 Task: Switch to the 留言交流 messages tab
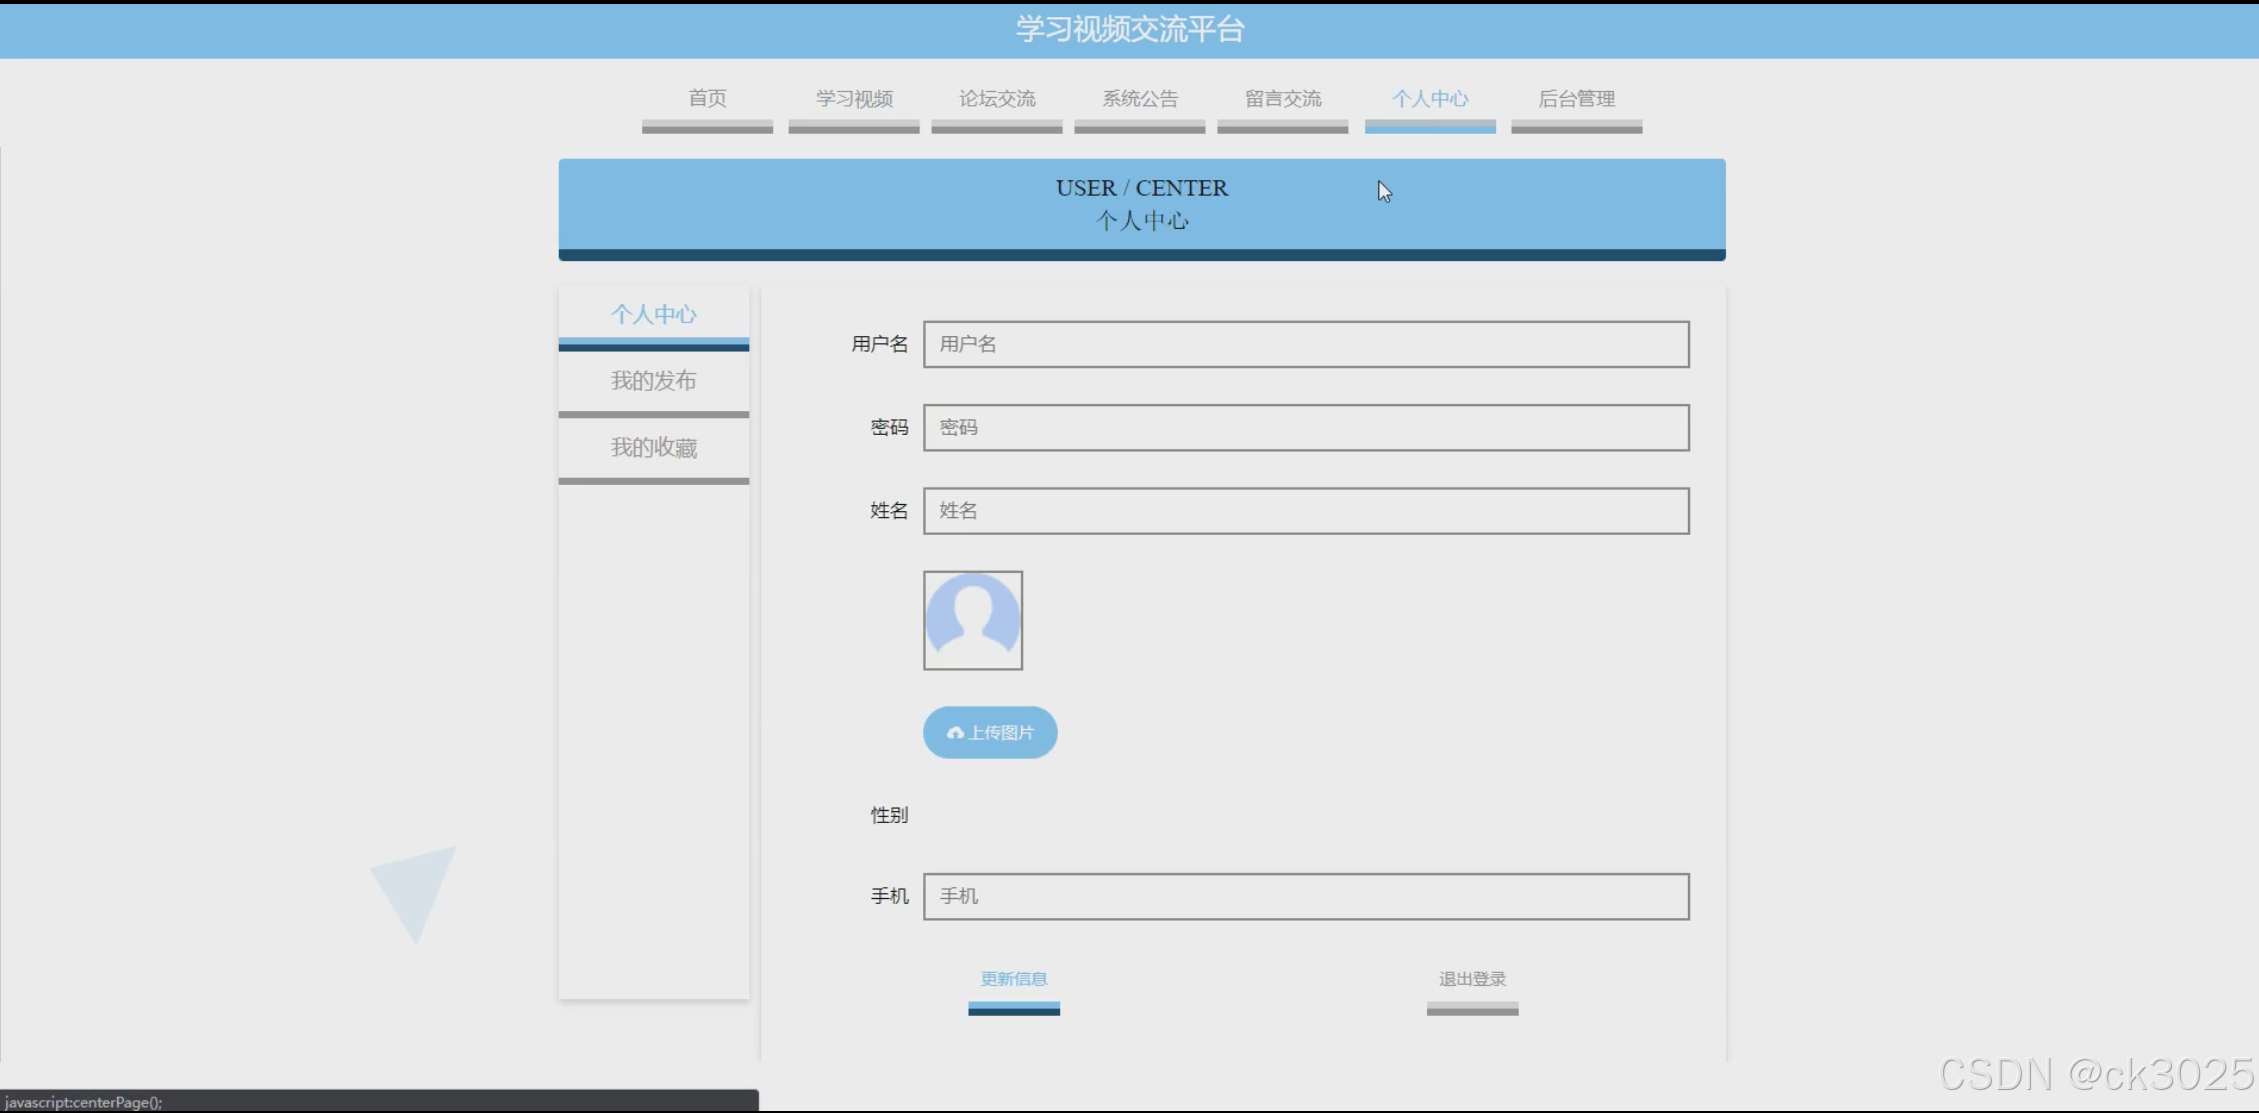(1282, 99)
